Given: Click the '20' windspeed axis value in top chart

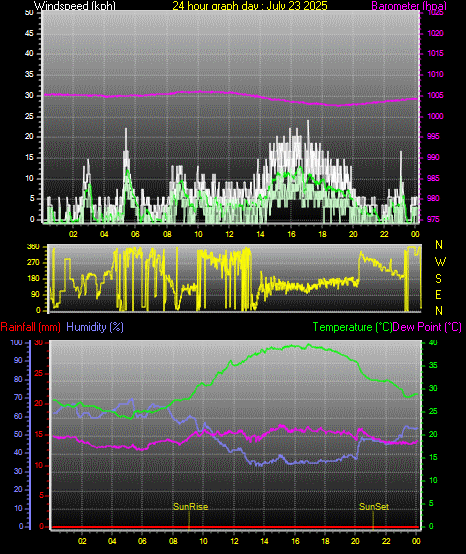Looking at the screenshot, I should (29, 136).
